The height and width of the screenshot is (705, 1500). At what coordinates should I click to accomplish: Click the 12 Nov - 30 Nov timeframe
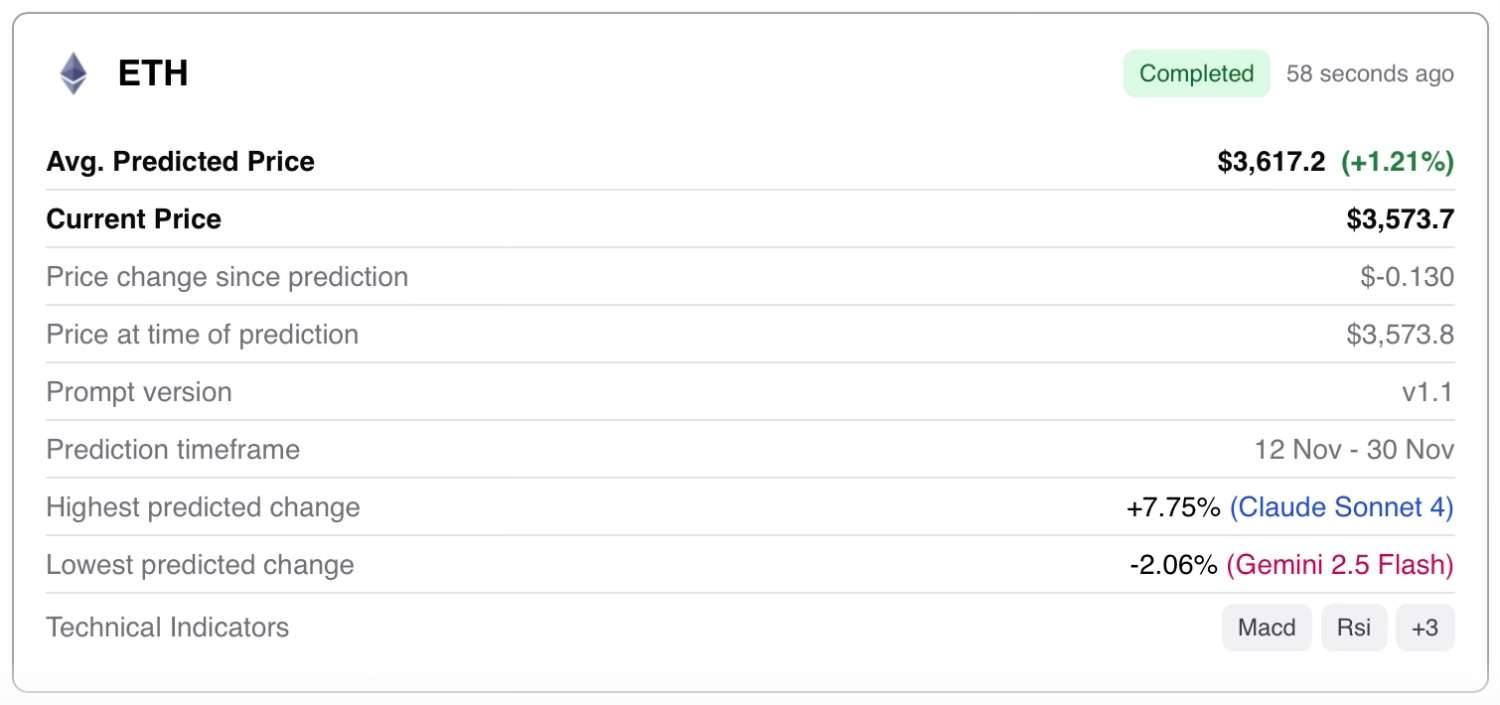[1354, 450]
